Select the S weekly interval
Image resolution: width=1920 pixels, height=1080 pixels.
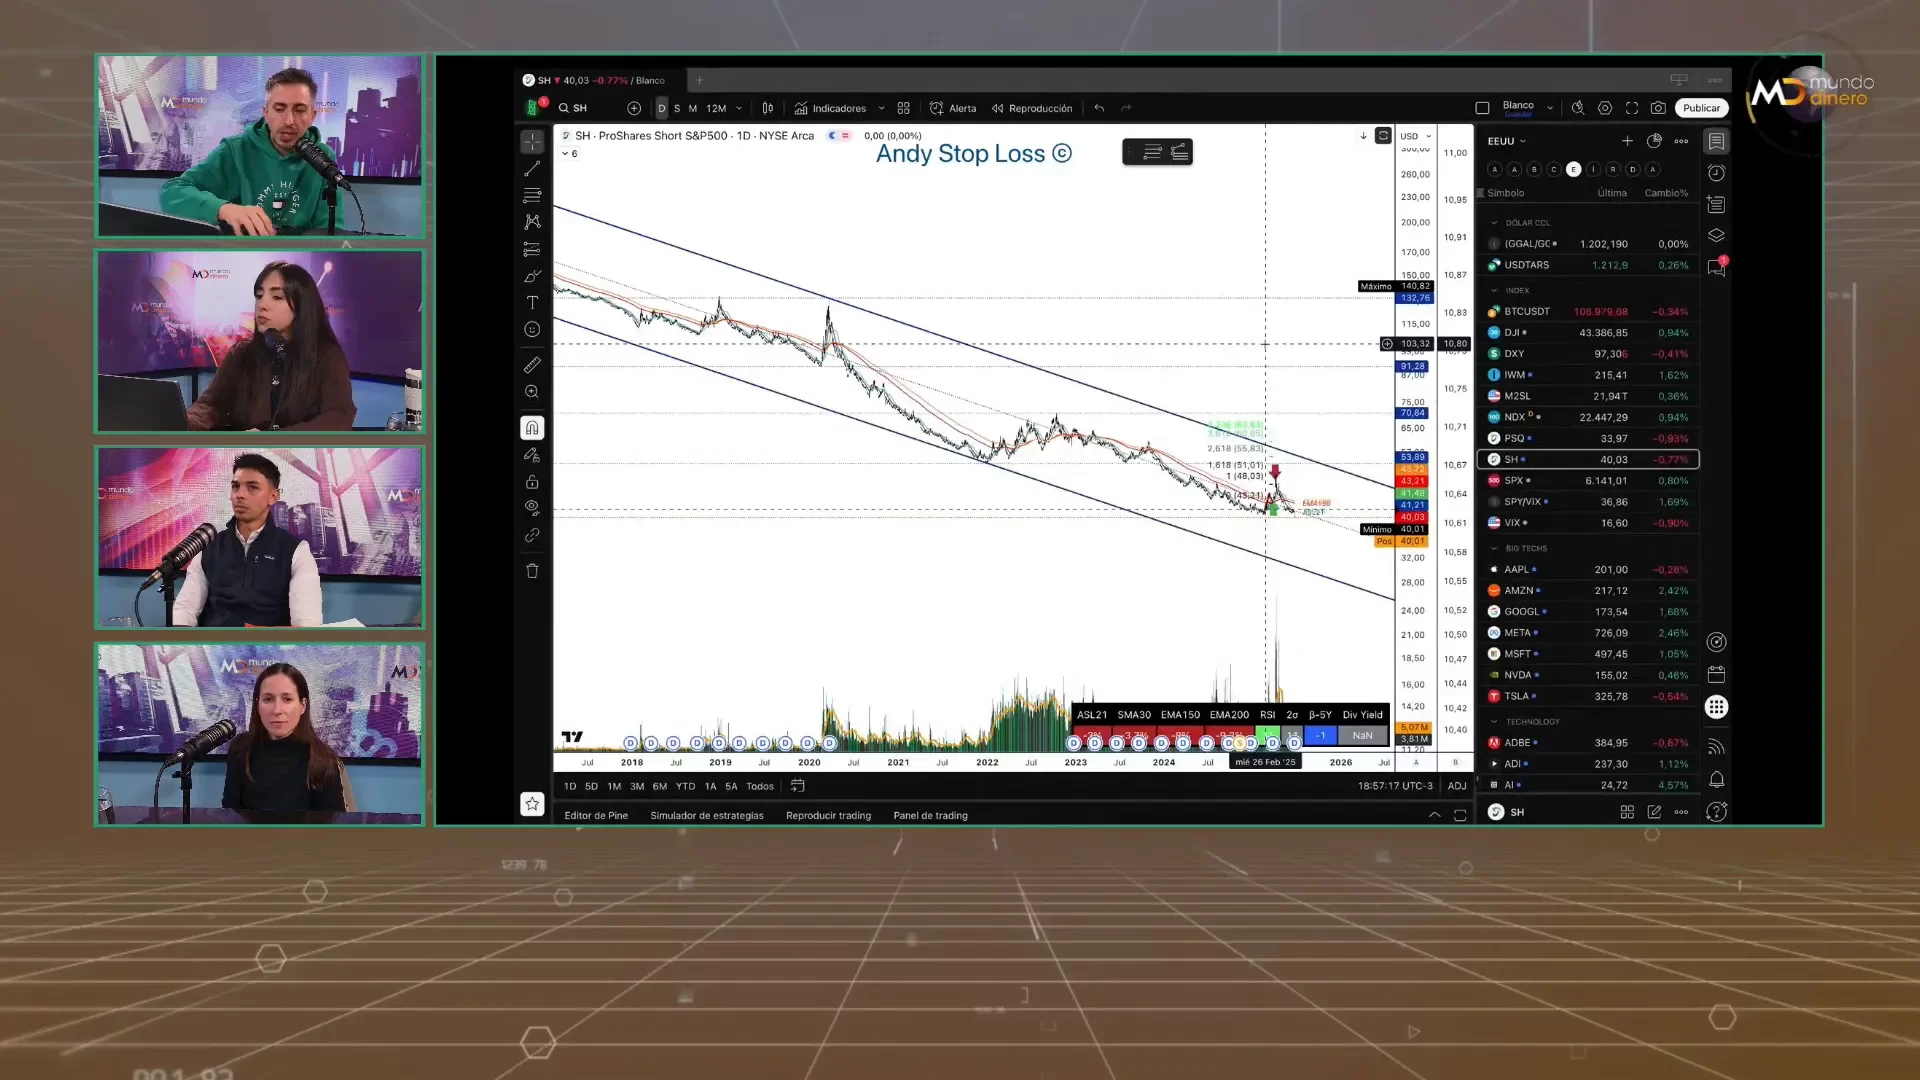pos(677,108)
